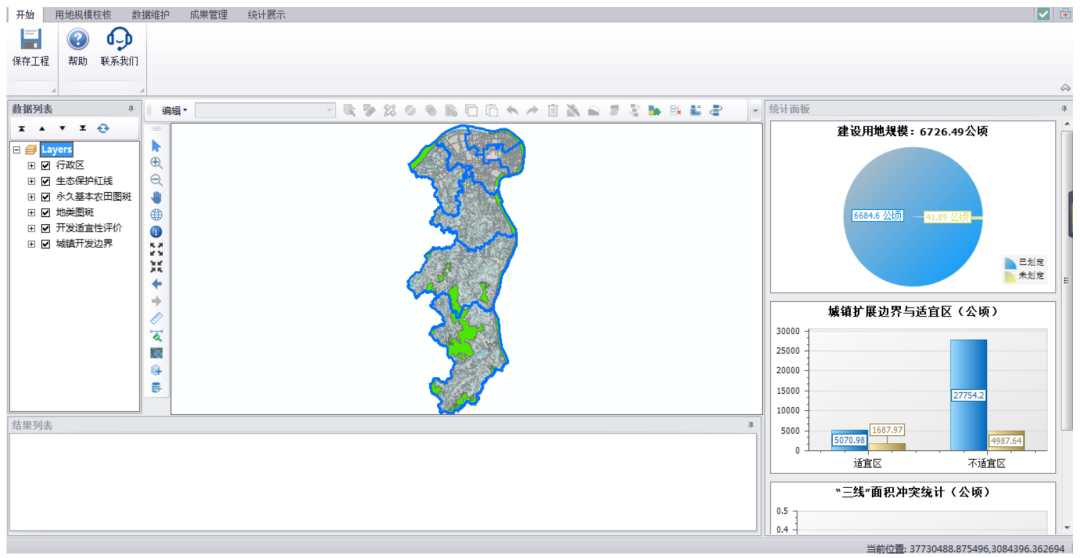
Task: Pin the 结果列表 panel
Action: (x=751, y=425)
